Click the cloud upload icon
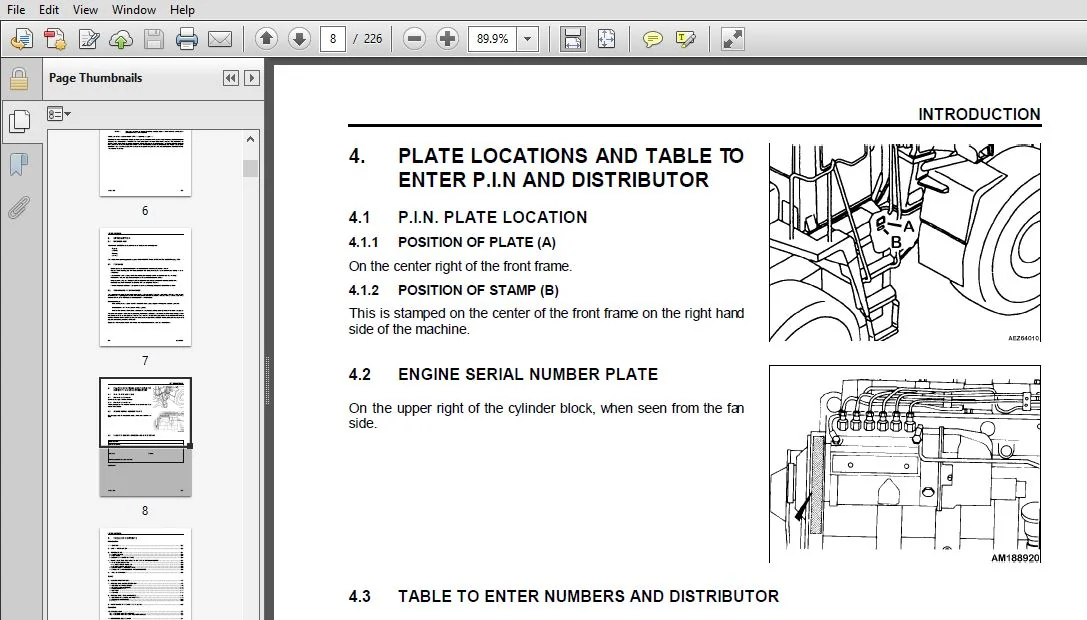Image resolution: width=1087 pixels, height=620 pixels. click(121, 39)
